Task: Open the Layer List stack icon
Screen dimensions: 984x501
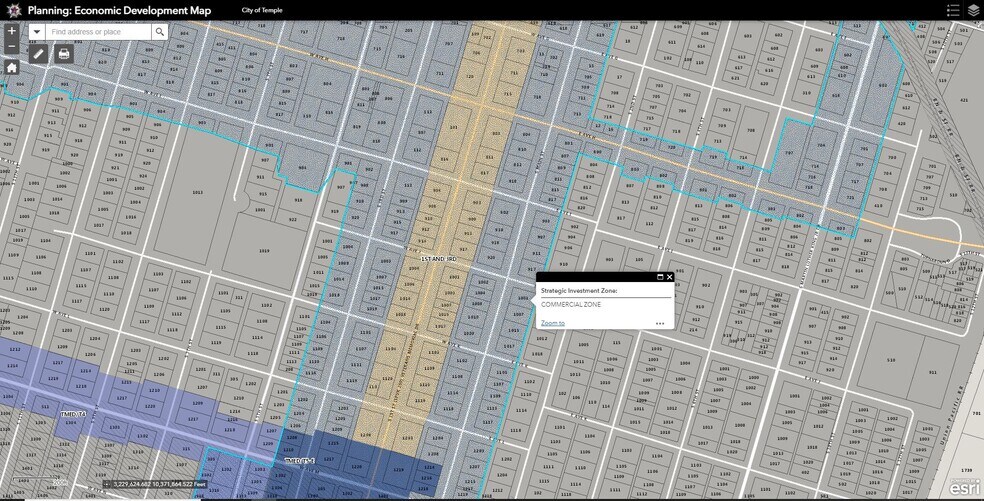Action: (x=973, y=10)
